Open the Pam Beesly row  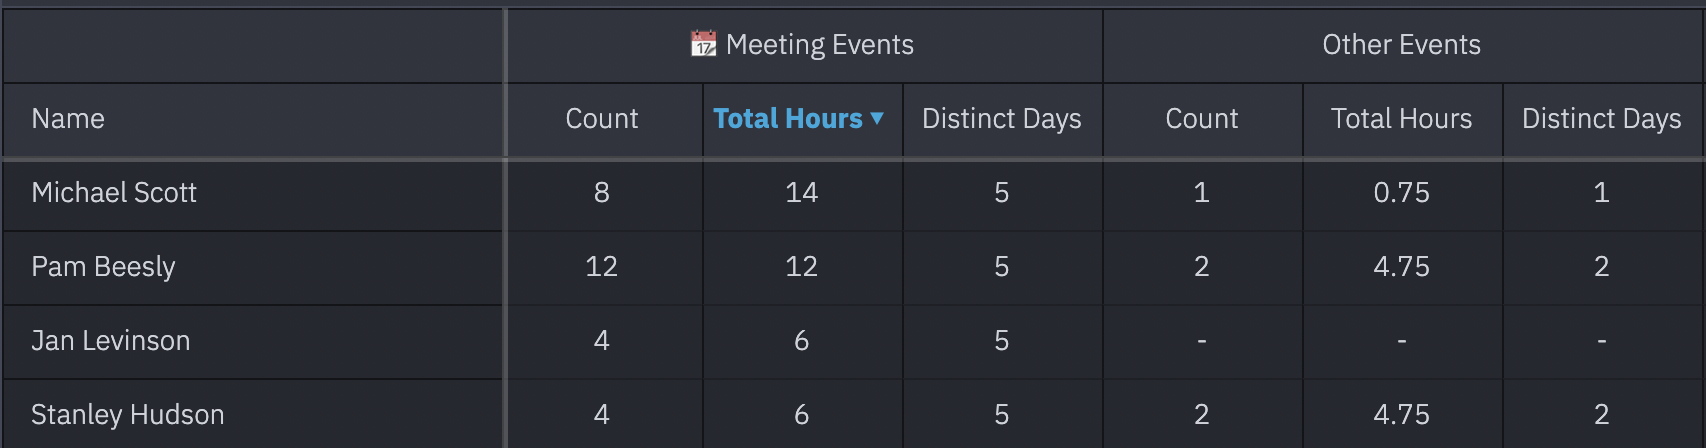[x=853, y=267]
